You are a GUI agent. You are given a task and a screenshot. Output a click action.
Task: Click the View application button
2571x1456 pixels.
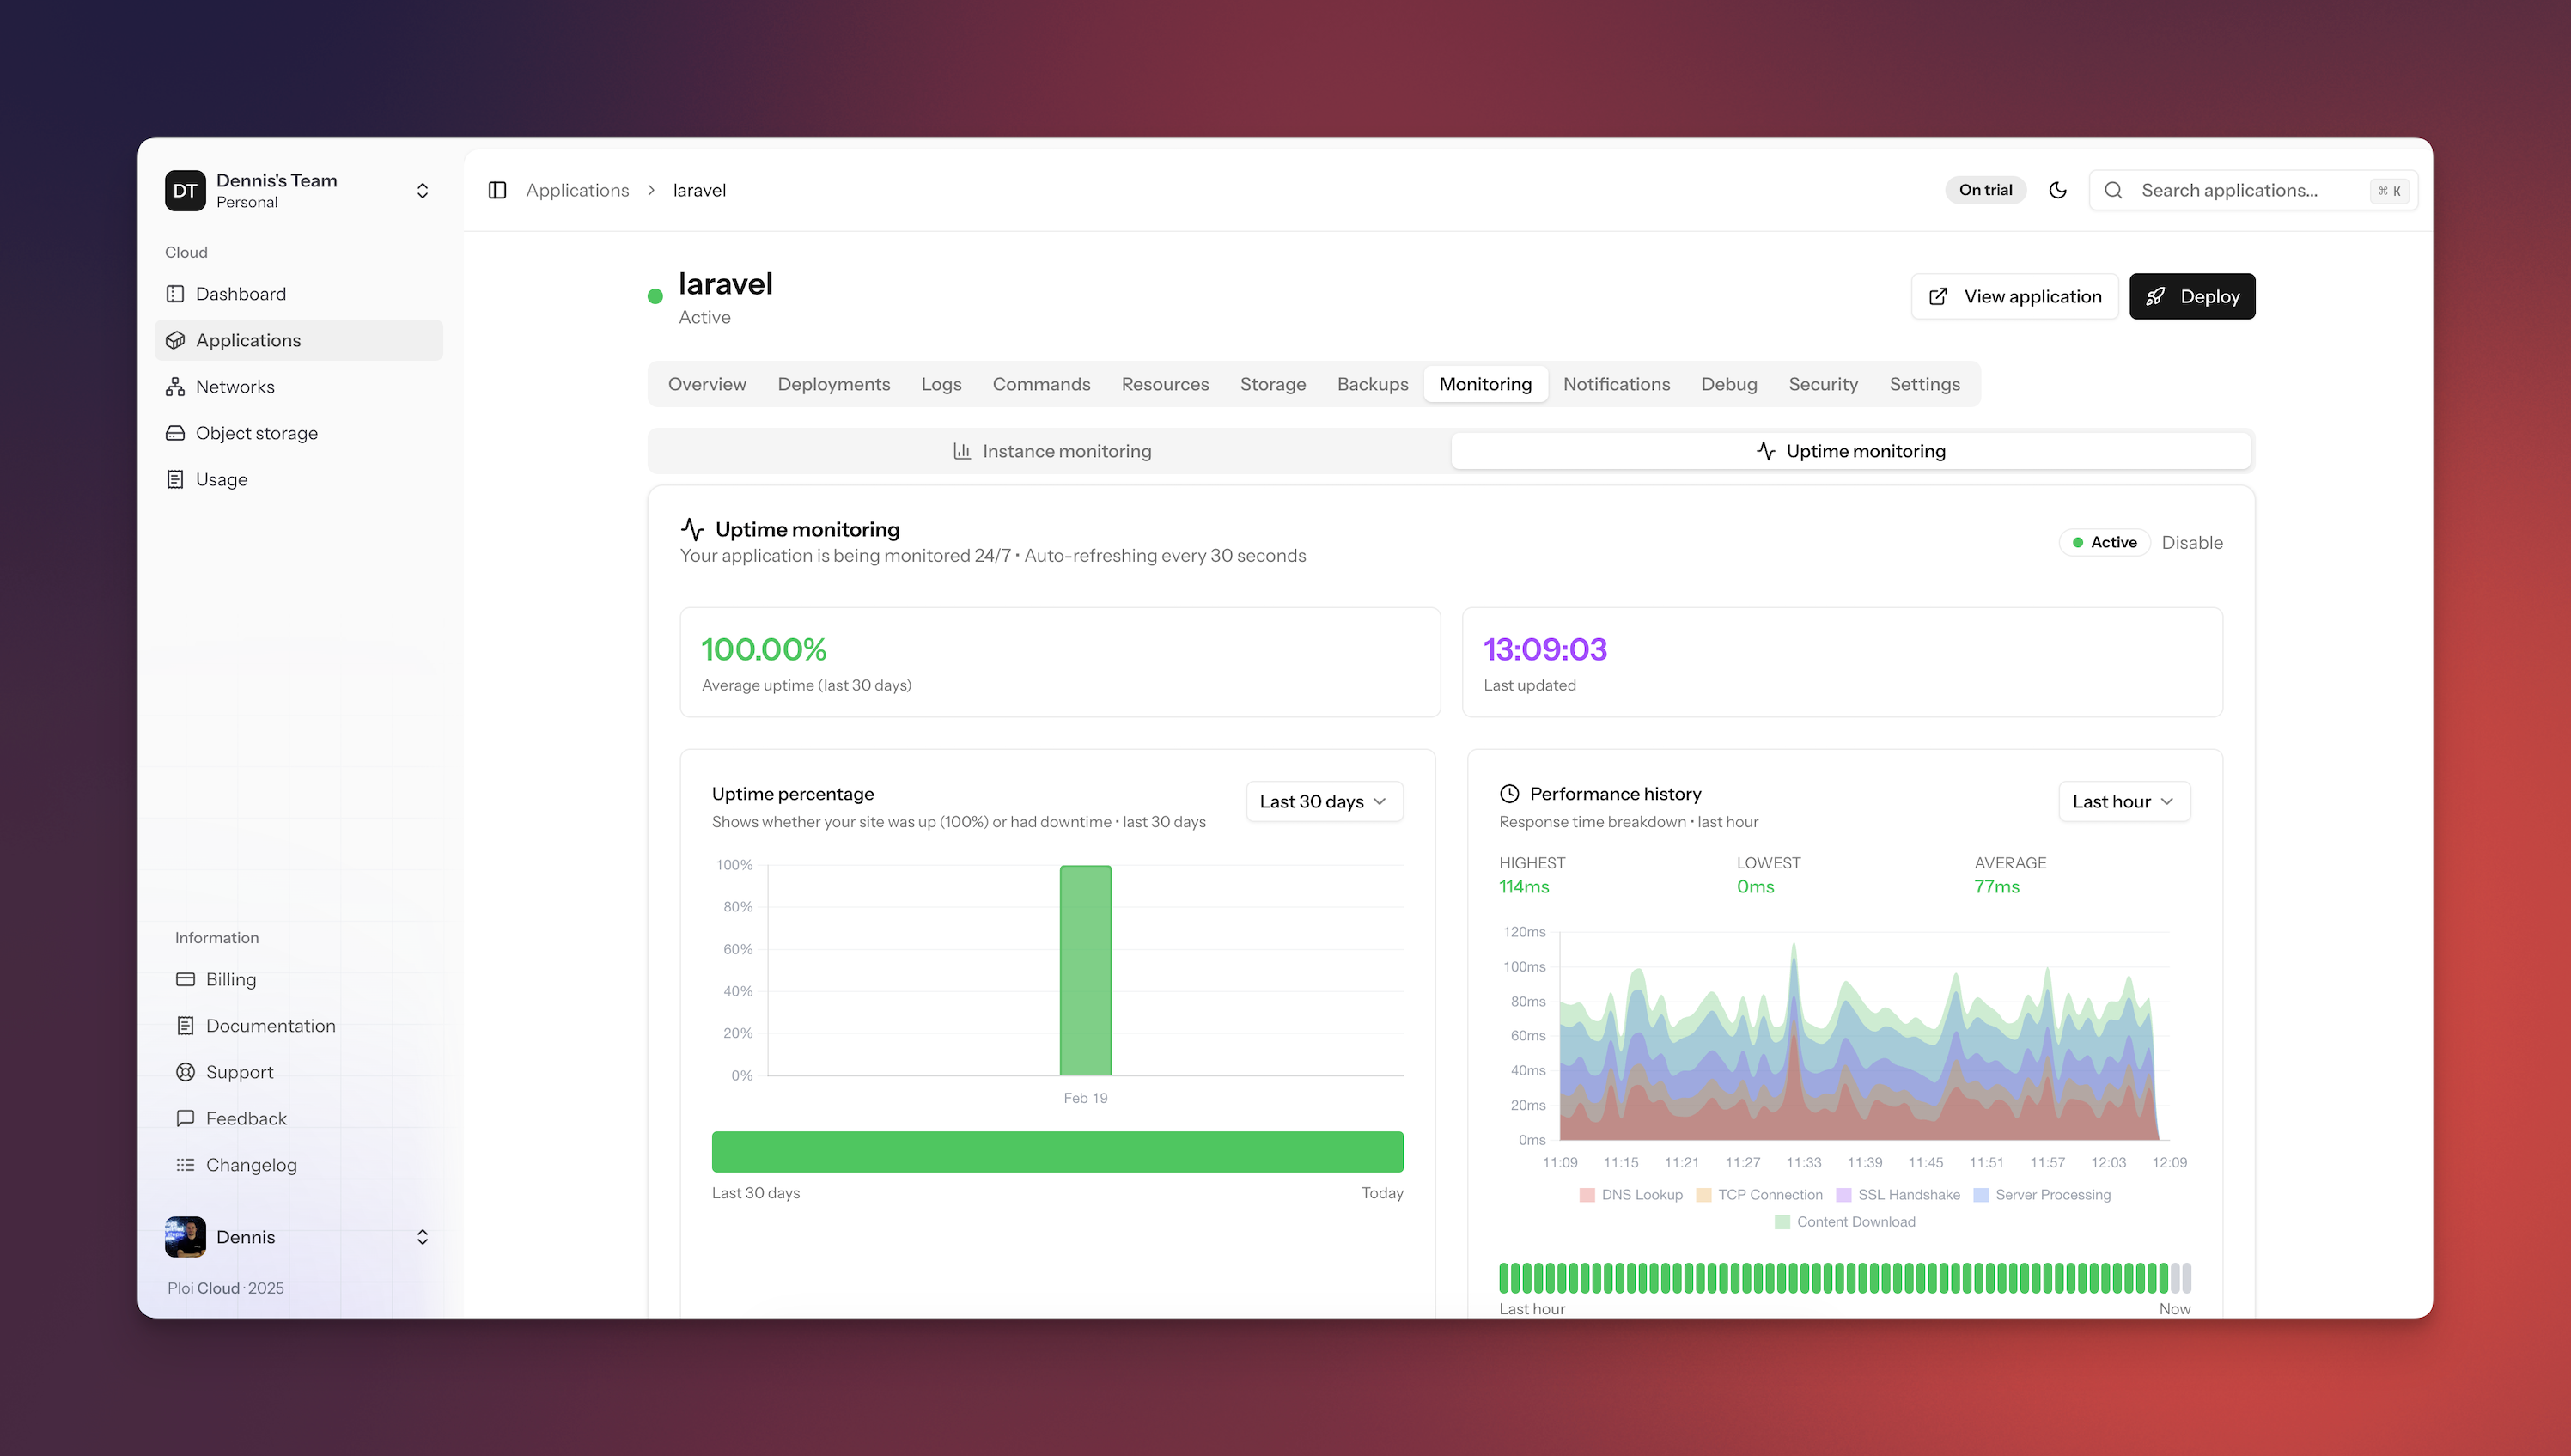pyautogui.click(x=2014, y=297)
